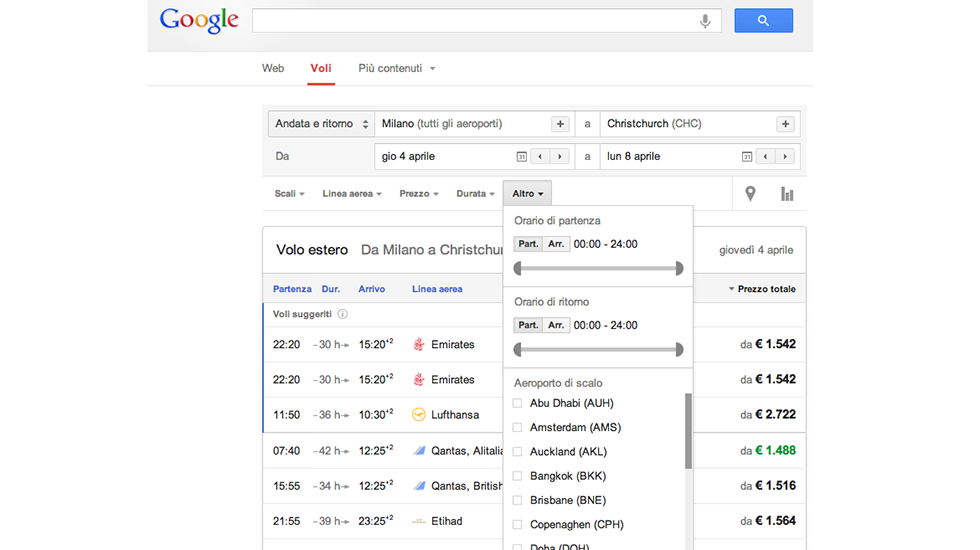Open the departure date calendar icon
980x550 pixels.
[521, 157]
